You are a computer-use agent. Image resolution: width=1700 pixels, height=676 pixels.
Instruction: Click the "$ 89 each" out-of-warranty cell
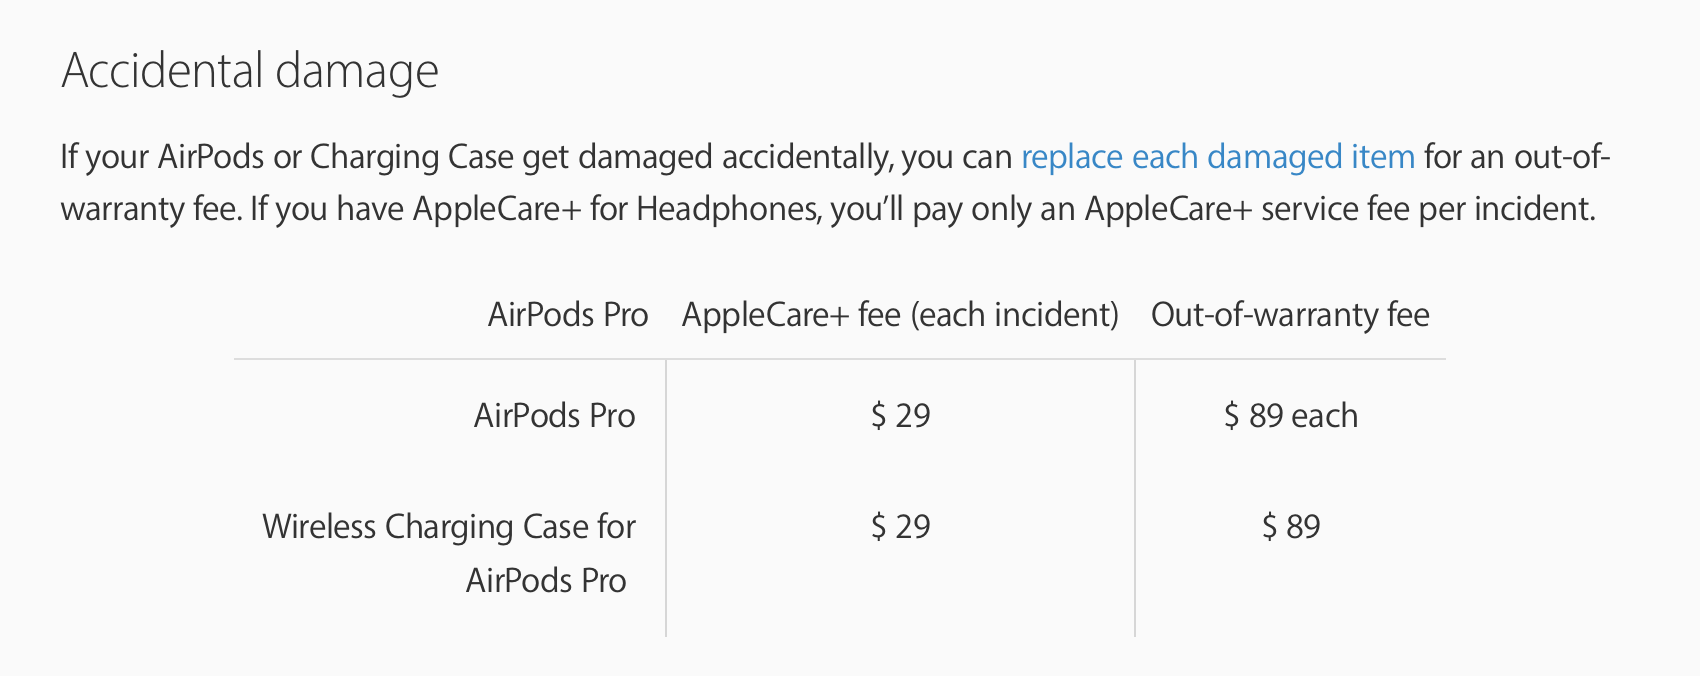tap(1290, 416)
